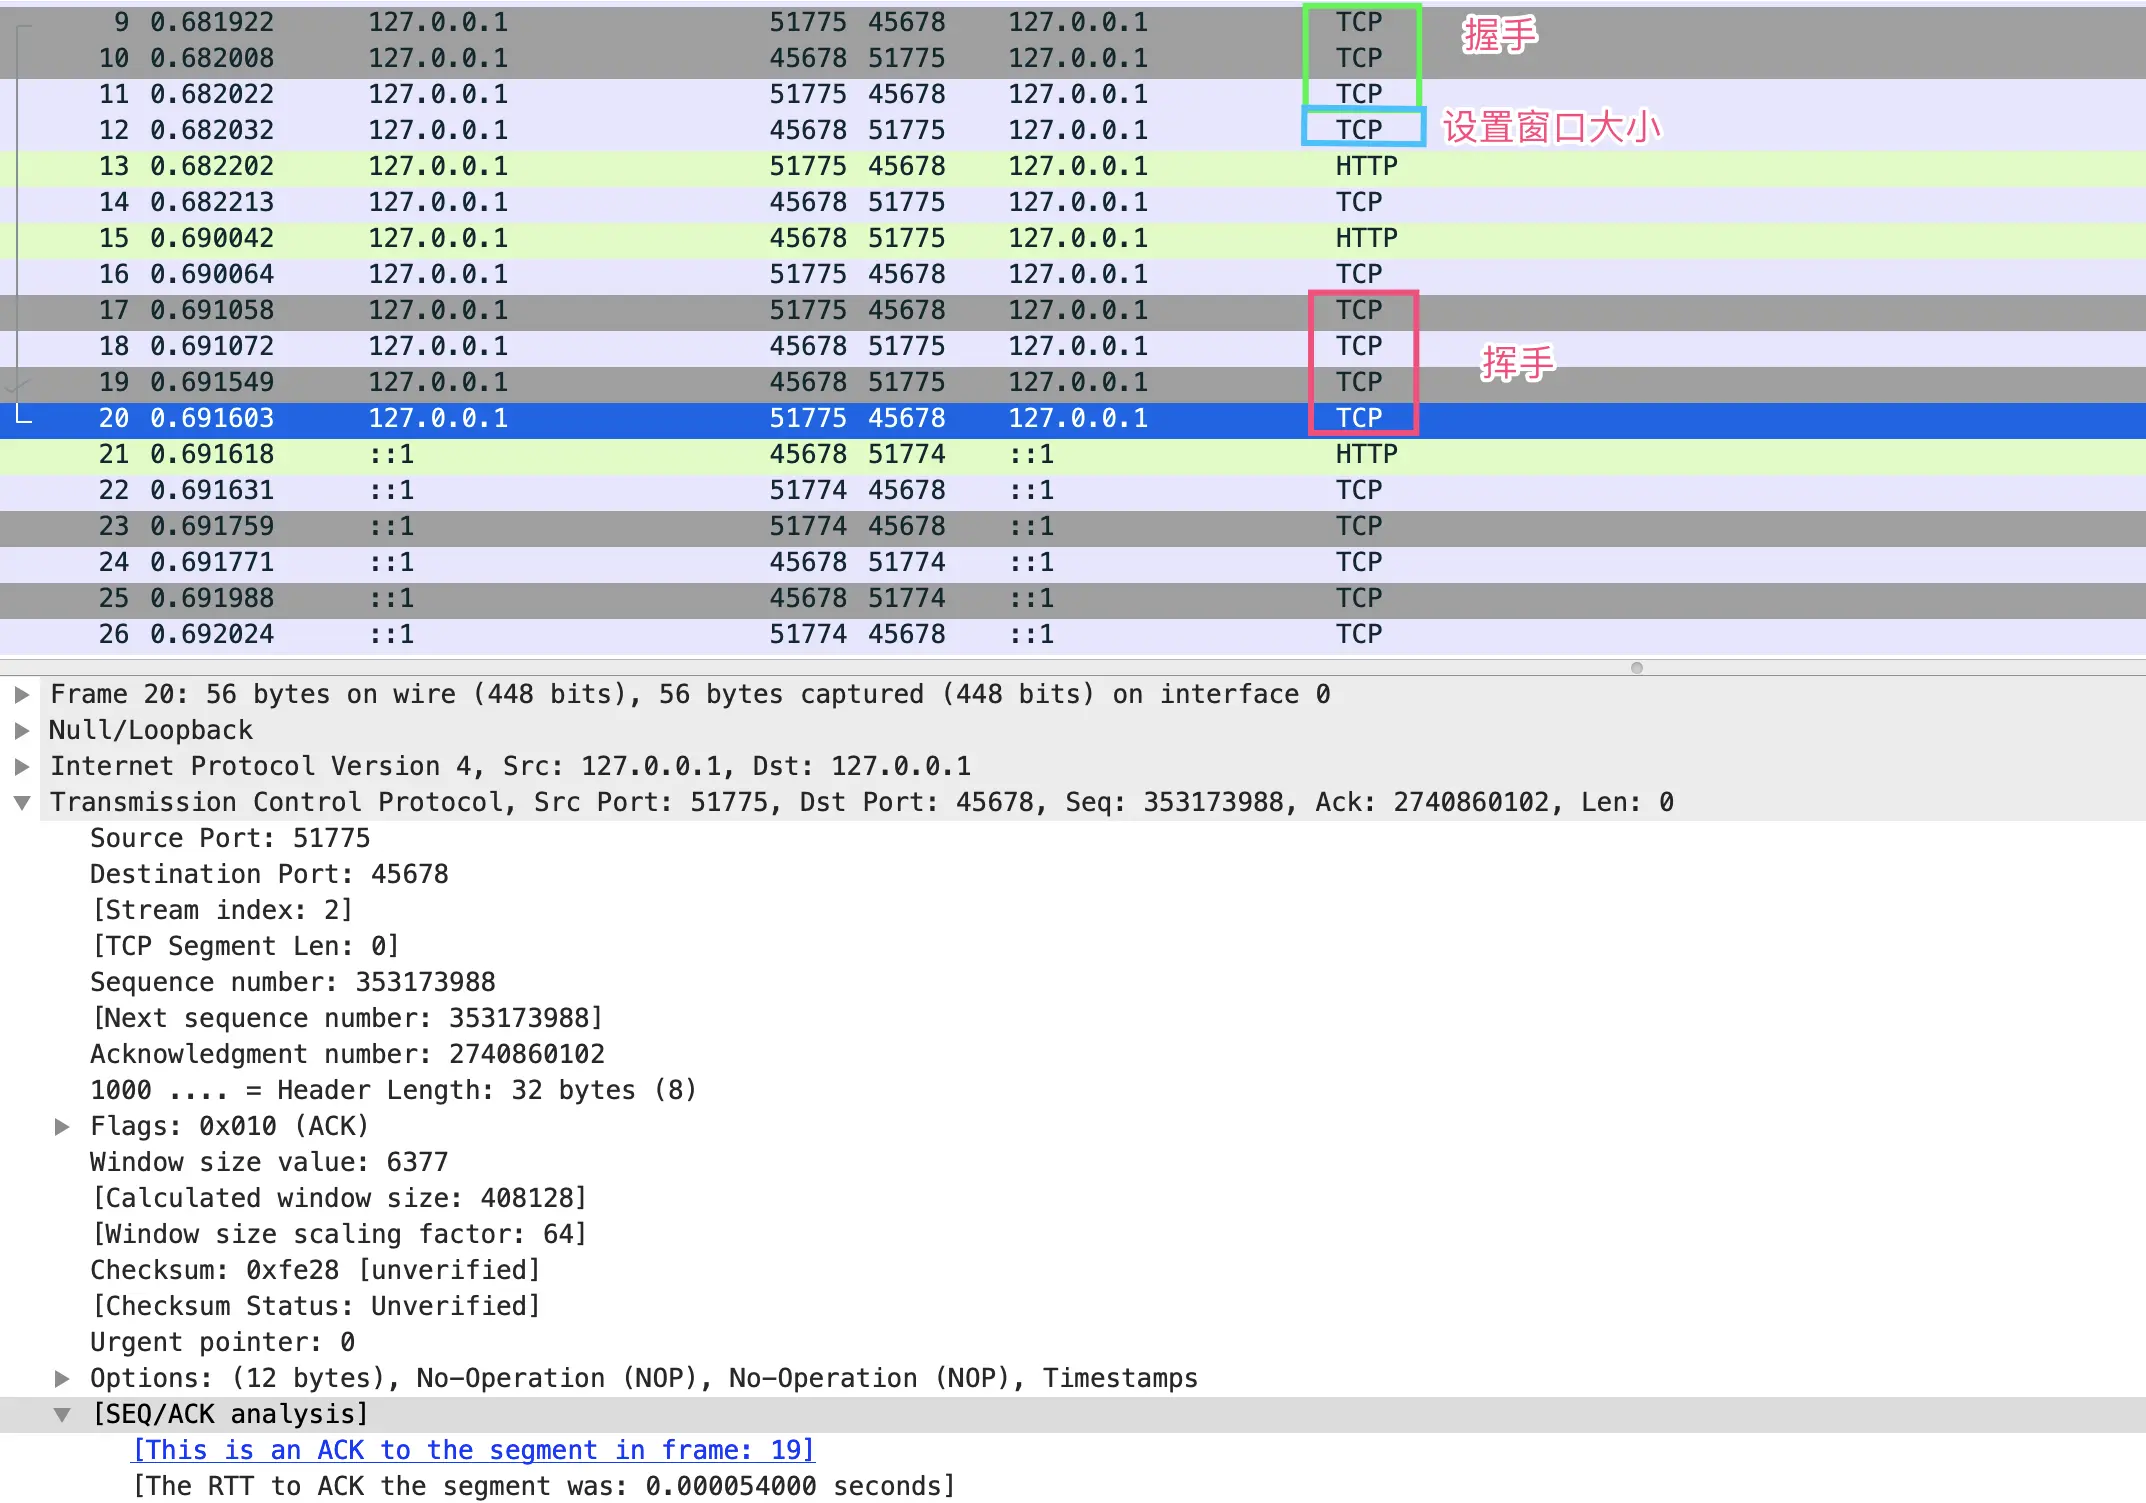Collapse the SEQ/ACK analysis section
Screen dimensions: 2146x1503
coord(62,1414)
